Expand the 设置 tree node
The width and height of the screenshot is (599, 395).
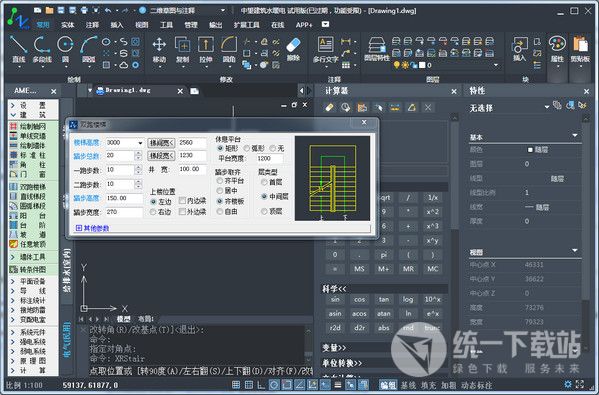pyautogui.click(x=13, y=105)
